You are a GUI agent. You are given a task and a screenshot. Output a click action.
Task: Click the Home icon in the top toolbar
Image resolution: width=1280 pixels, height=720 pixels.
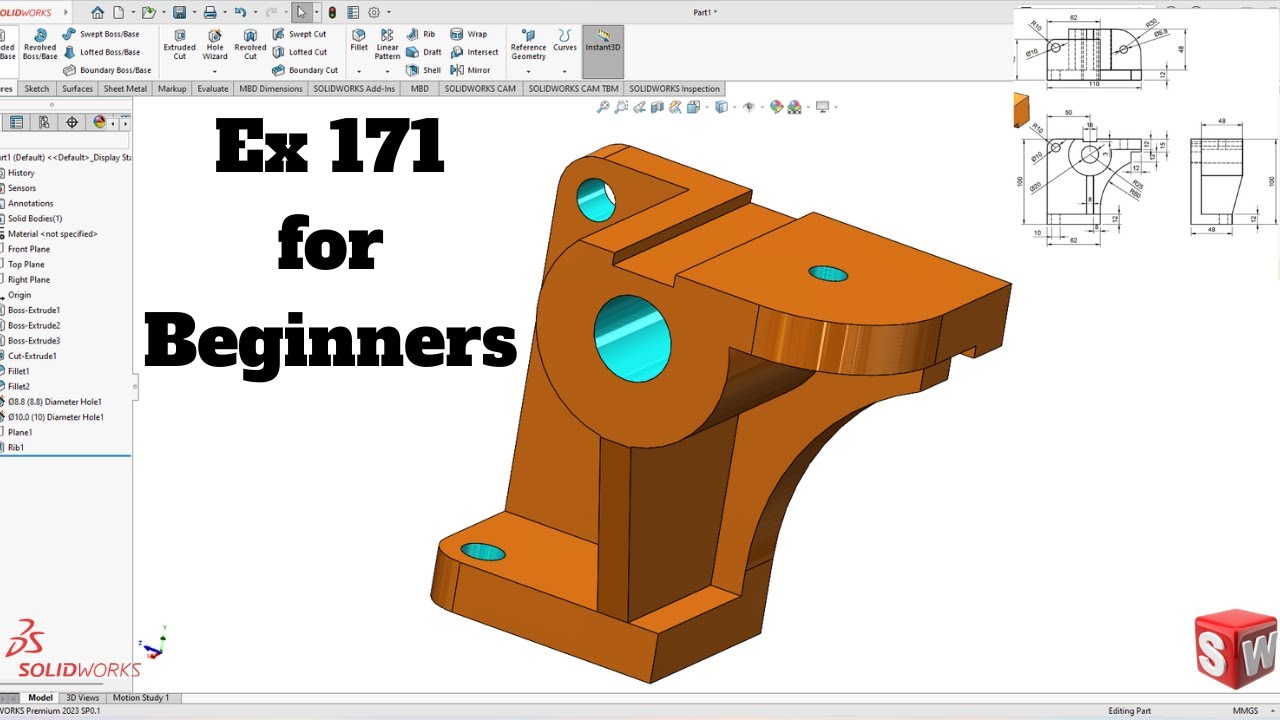(x=97, y=13)
